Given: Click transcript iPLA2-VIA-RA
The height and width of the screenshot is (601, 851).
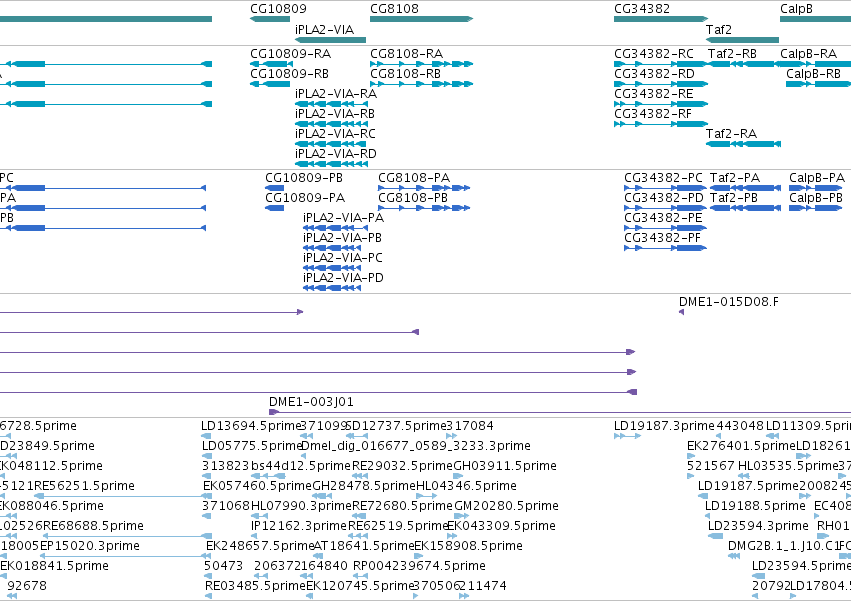Looking at the screenshot, I should click(x=336, y=93).
